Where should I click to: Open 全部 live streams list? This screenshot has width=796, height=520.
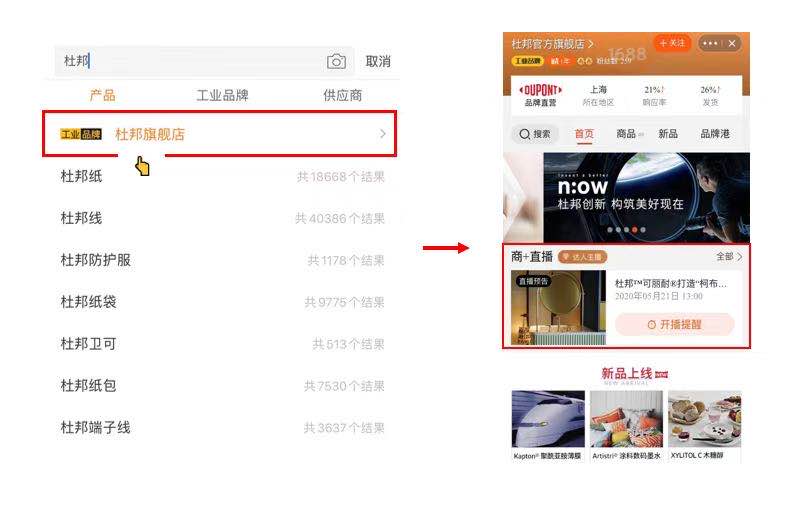pos(729,256)
